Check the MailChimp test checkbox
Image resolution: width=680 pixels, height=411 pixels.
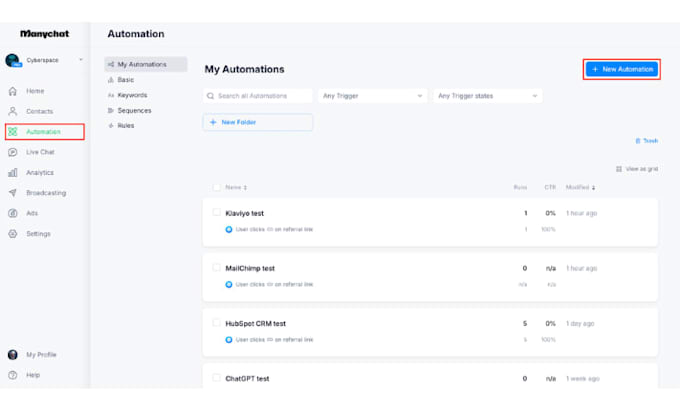coord(216,267)
